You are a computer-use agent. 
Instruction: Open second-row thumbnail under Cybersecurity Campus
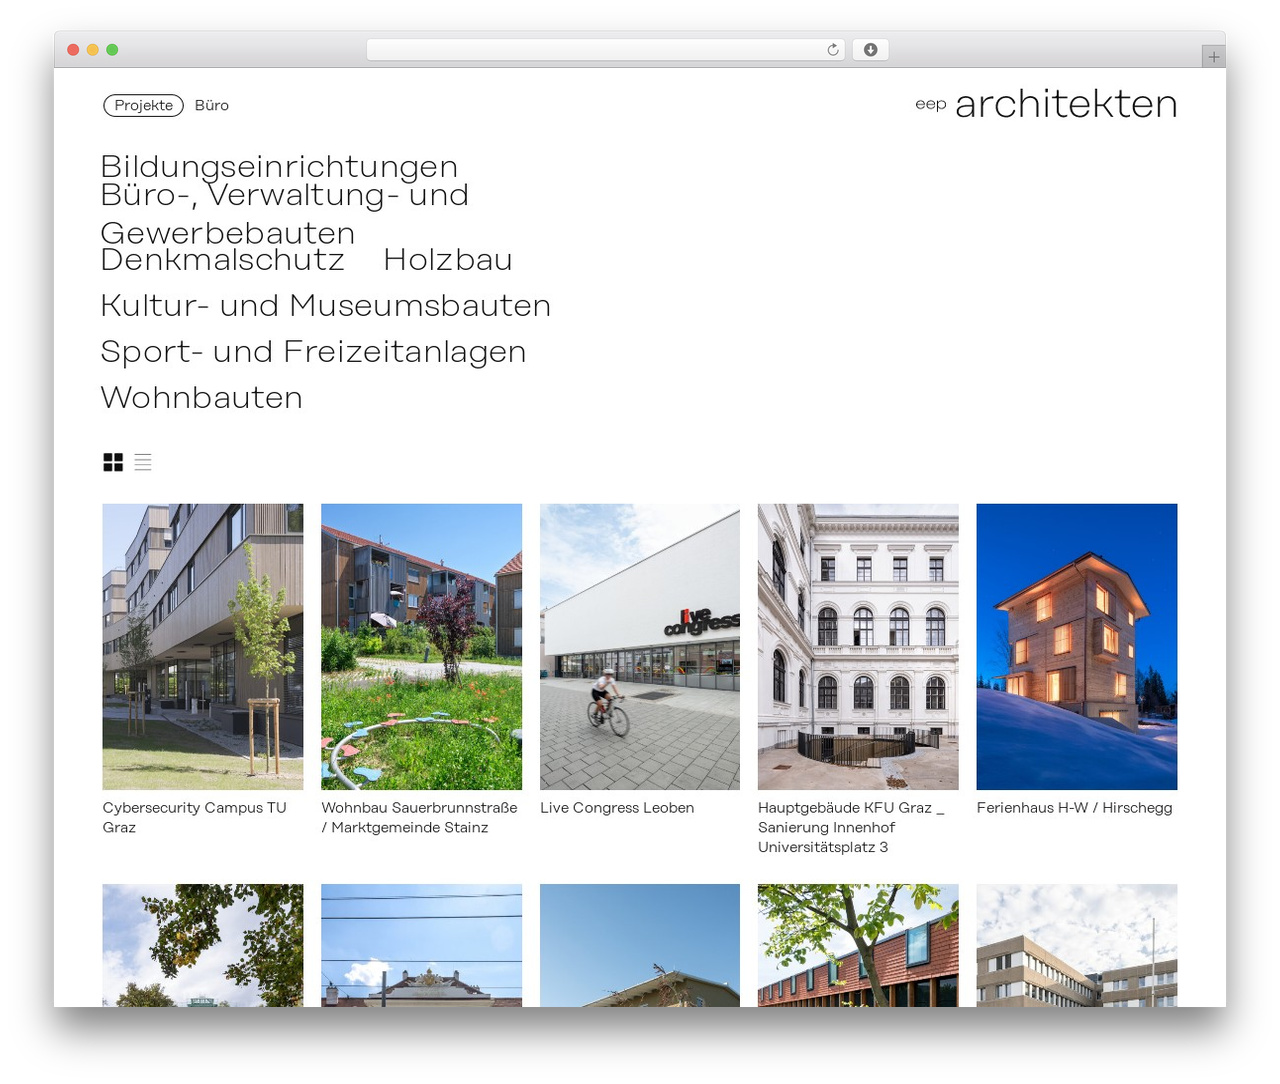[x=203, y=945]
